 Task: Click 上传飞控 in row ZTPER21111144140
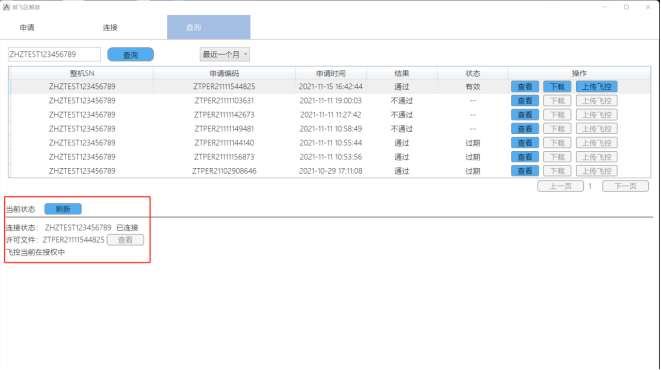pos(597,143)
